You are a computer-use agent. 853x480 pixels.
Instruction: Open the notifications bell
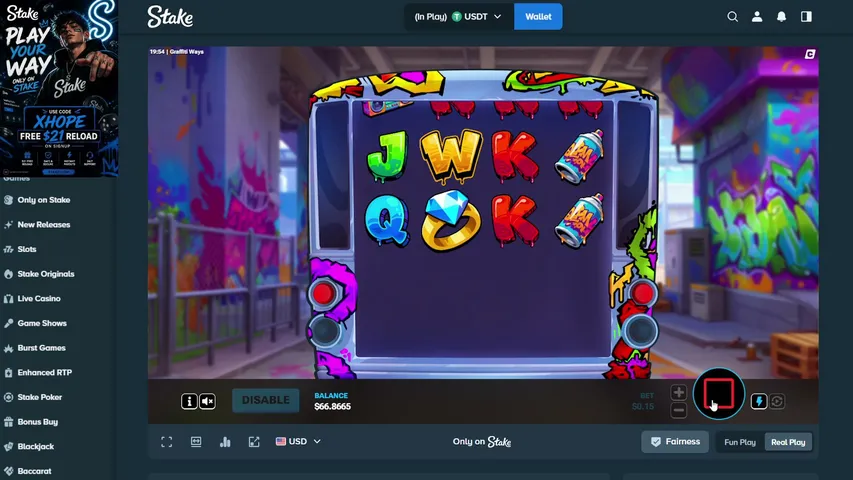(781, 17)
